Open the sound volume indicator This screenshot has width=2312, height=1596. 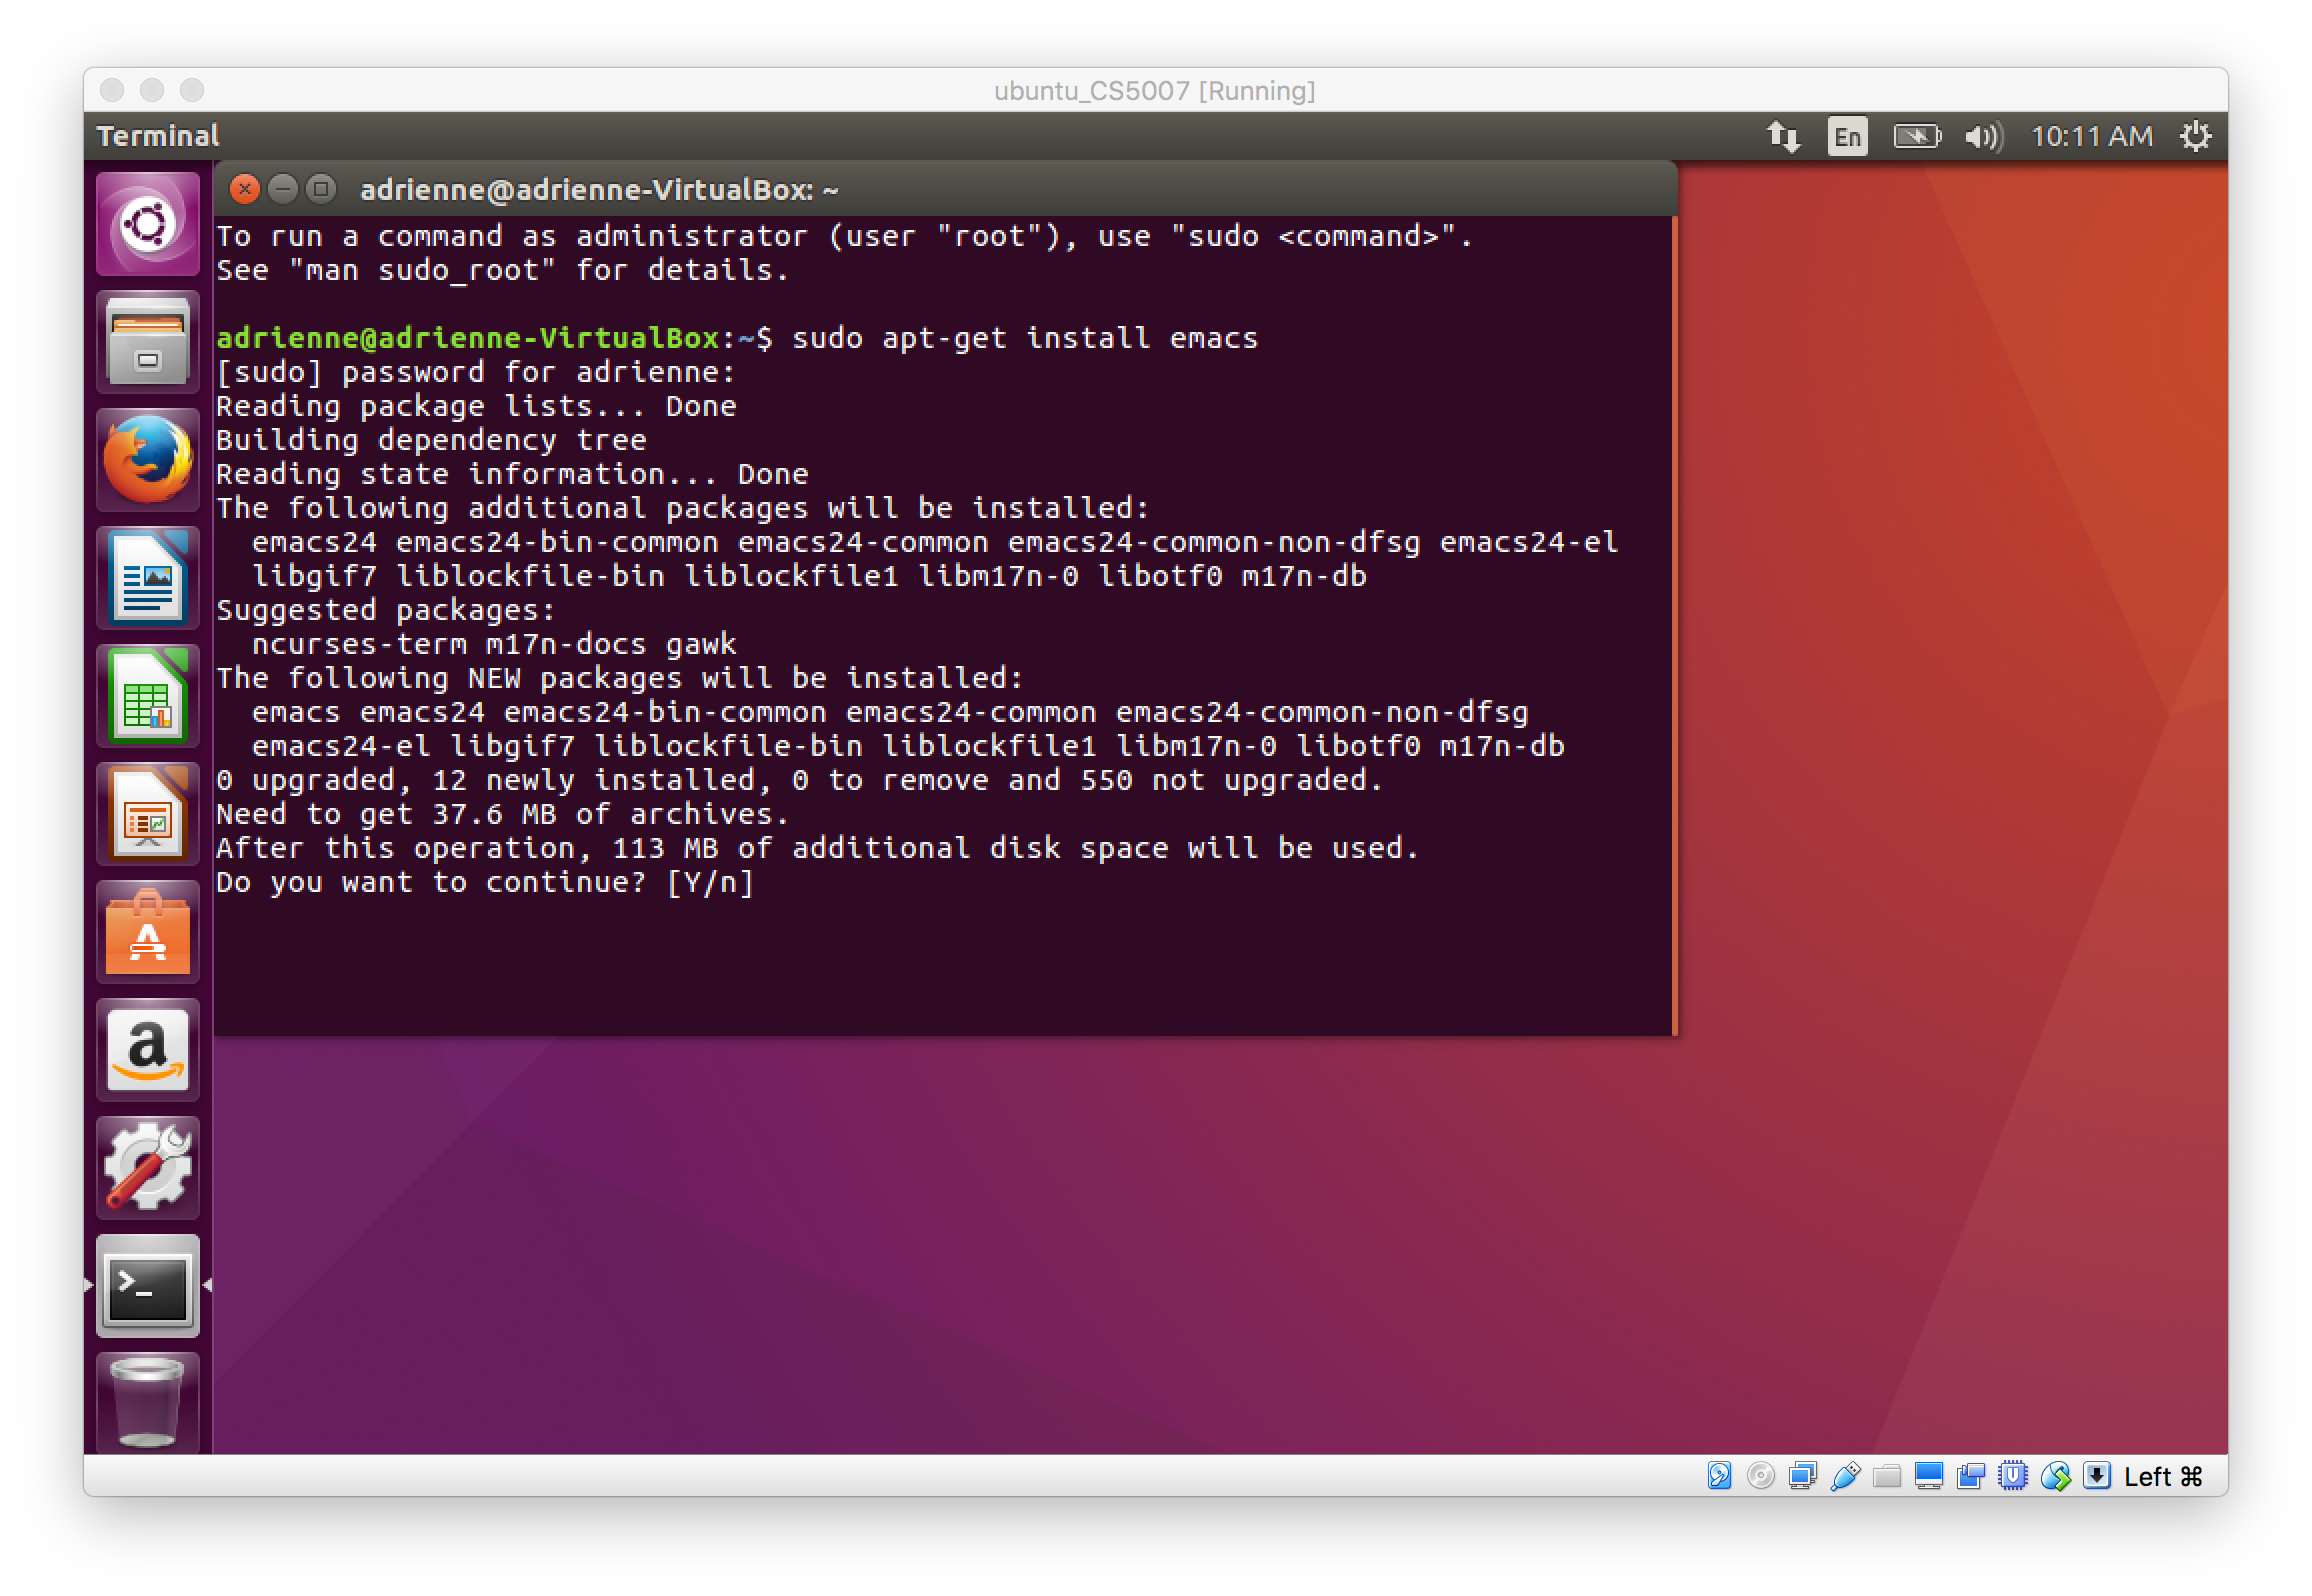1983,136
